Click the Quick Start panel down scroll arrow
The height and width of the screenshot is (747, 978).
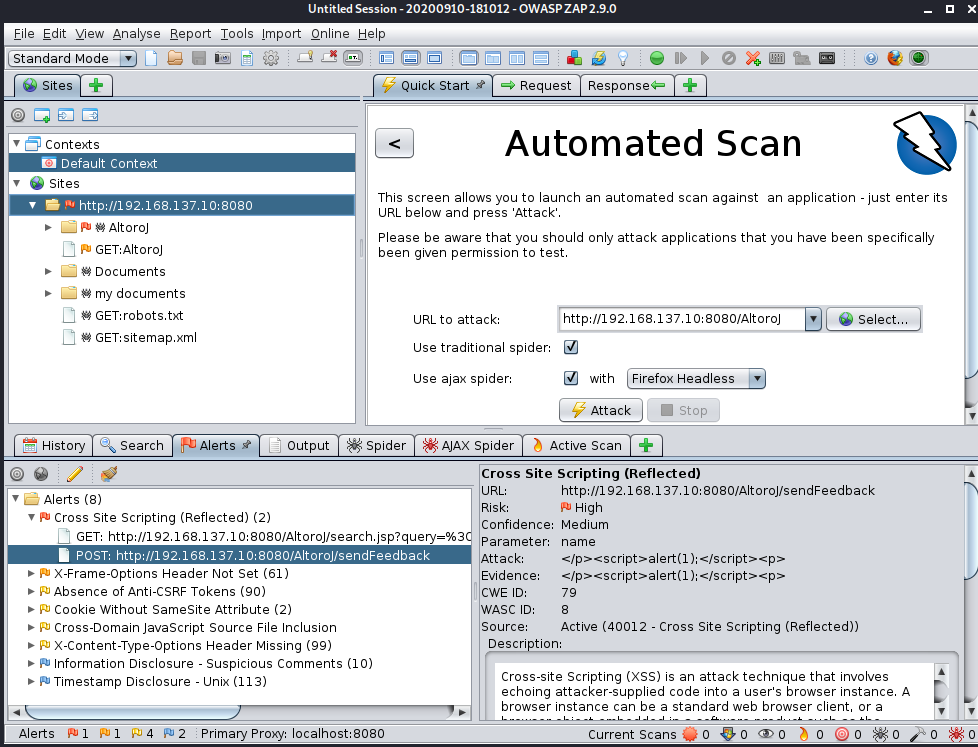972,417
